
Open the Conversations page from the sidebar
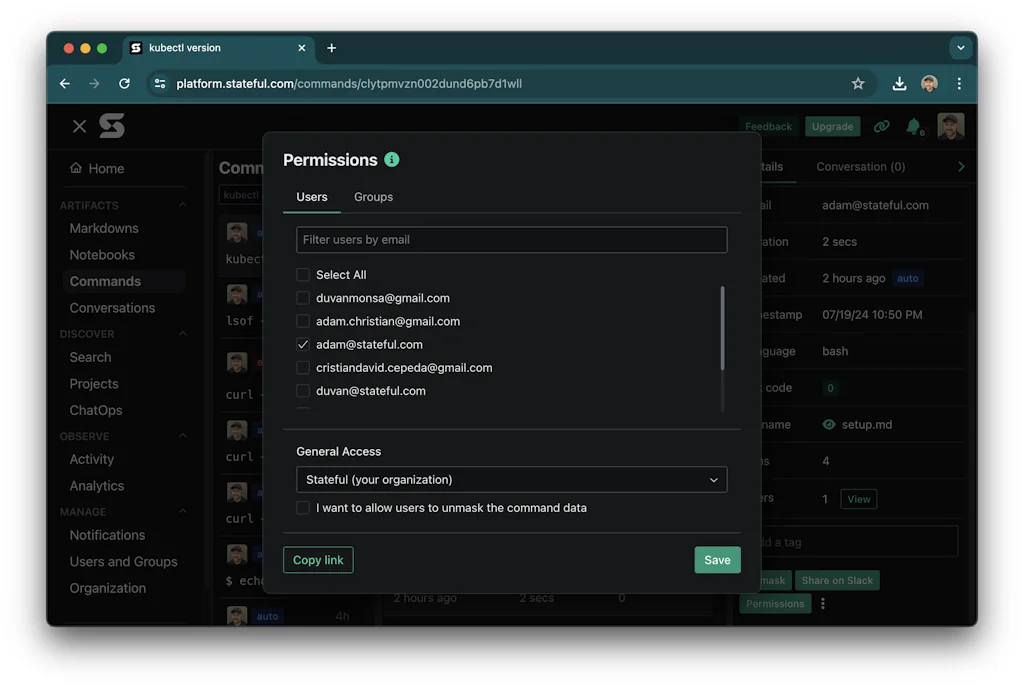(x=113, y=307)
